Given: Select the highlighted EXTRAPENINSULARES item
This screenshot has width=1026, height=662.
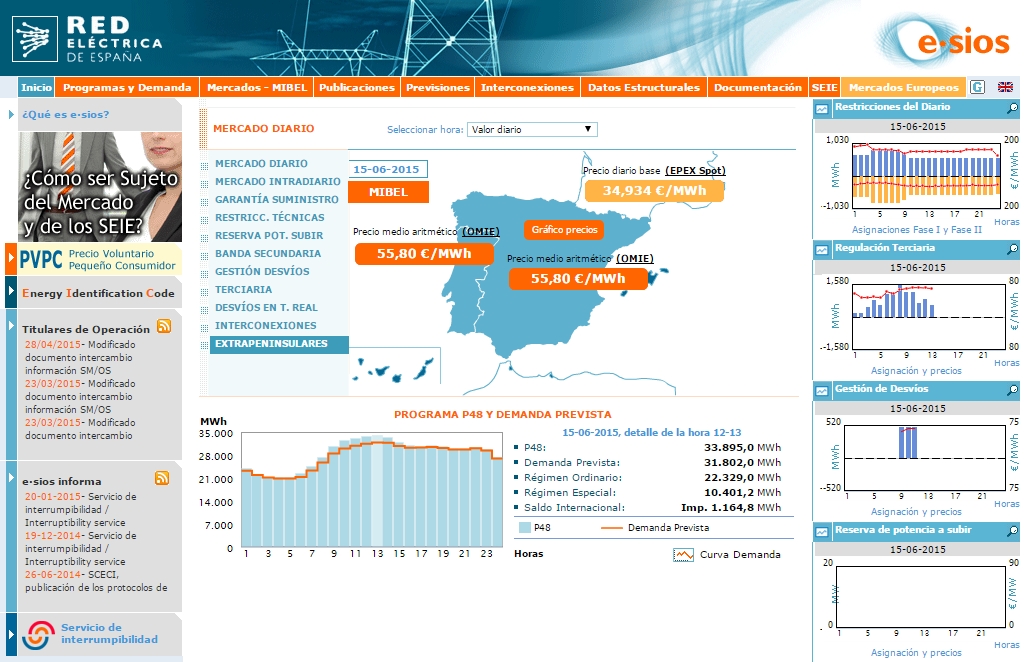Looking at the screenshot, I should click(279, 344).
